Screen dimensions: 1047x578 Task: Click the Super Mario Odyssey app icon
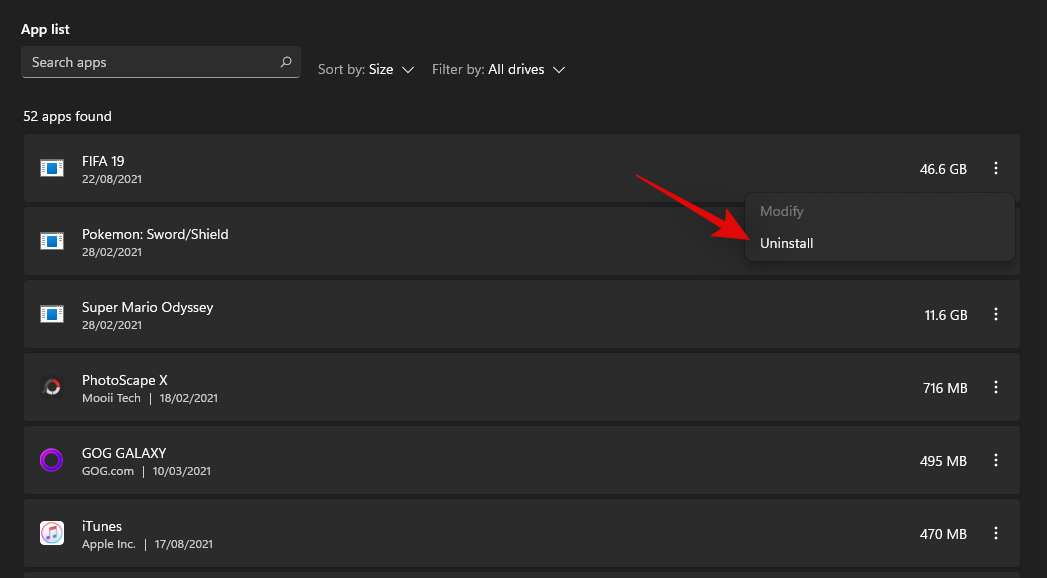pyautogui.click(x=52, y=314)
